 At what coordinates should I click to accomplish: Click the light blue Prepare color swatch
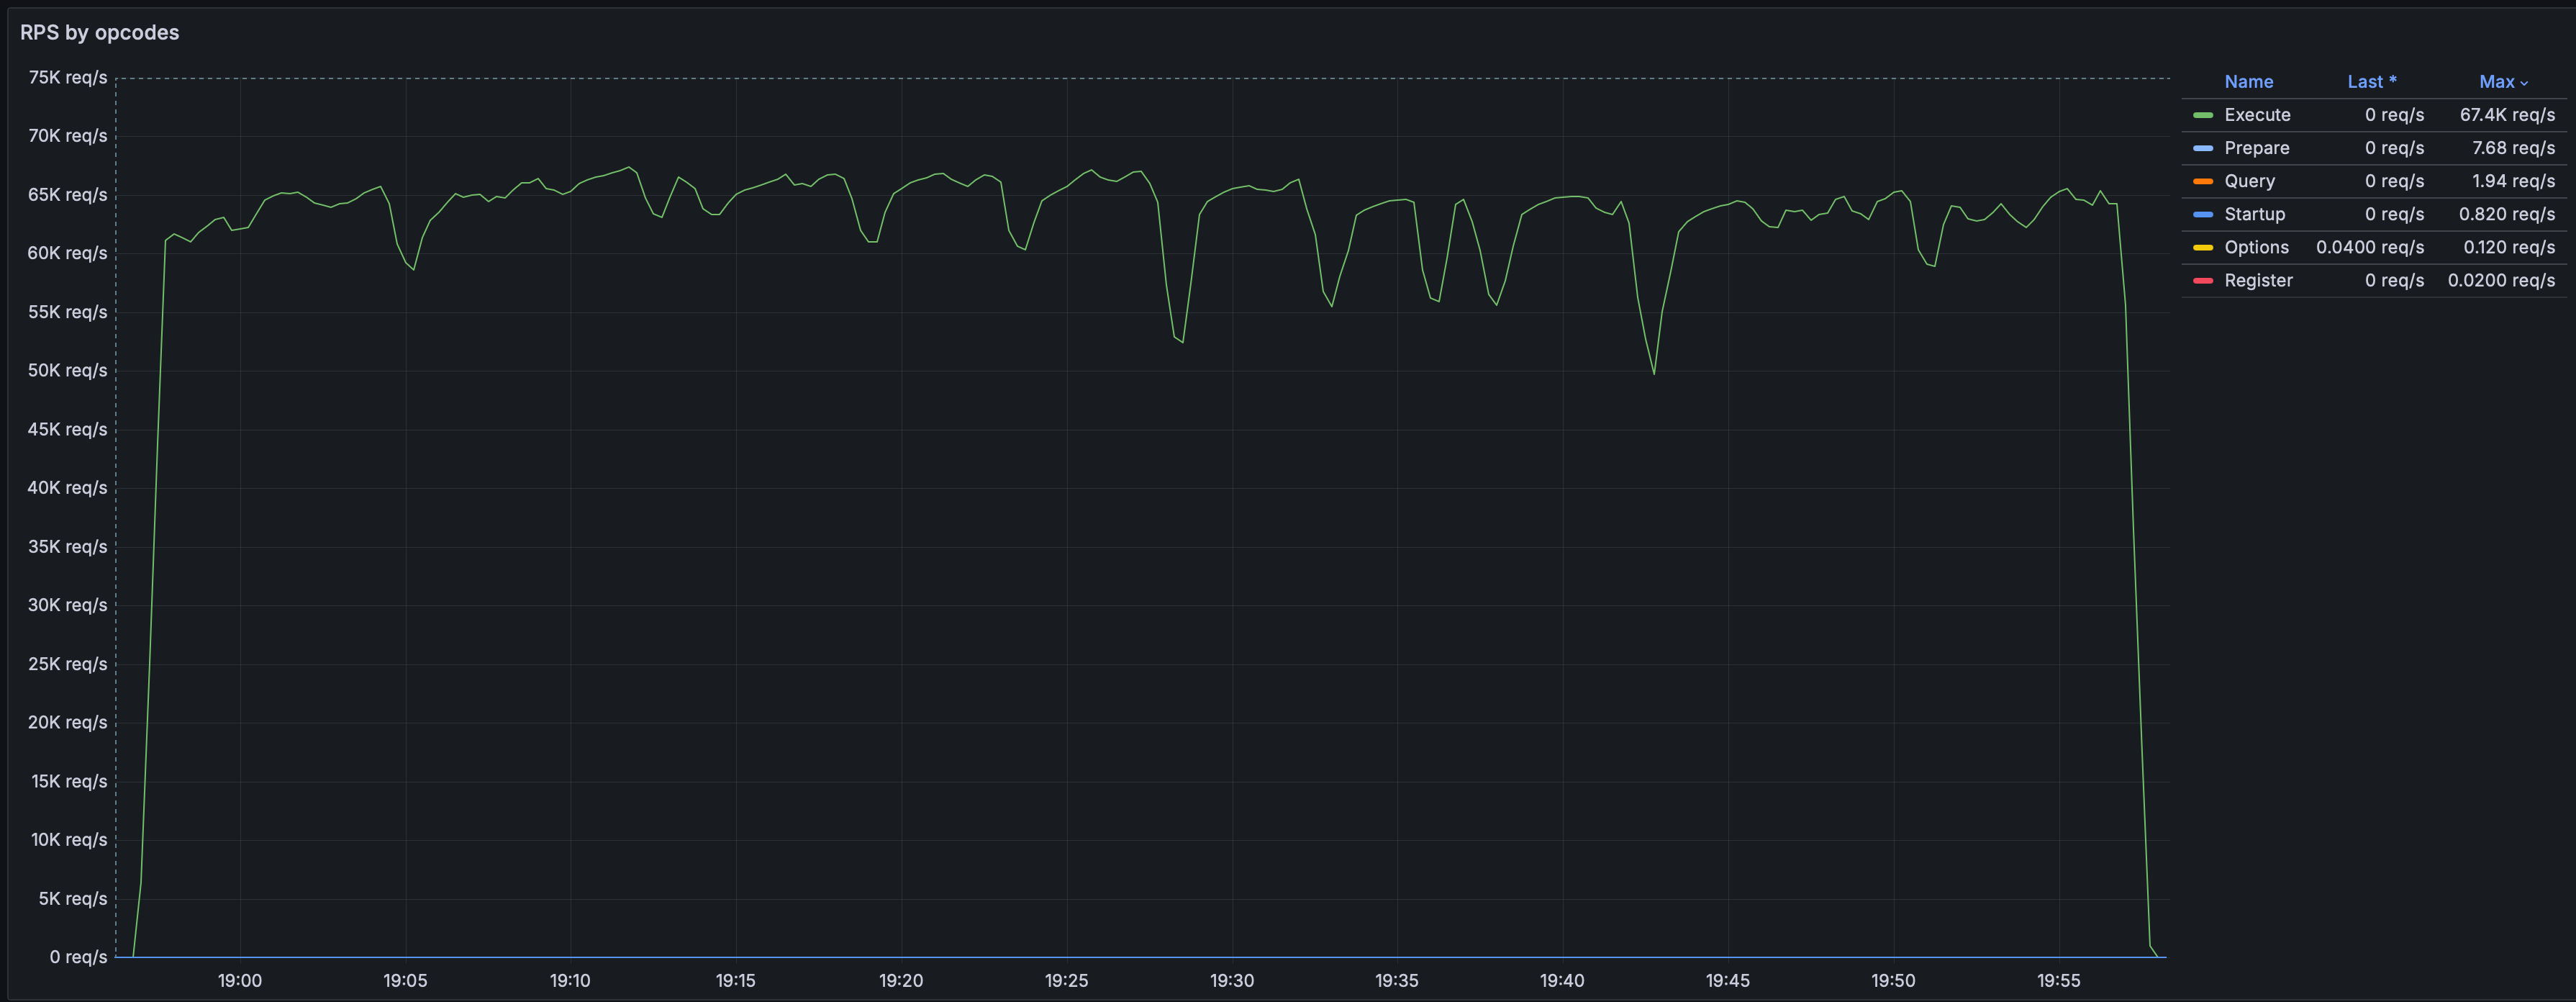click(x=2202, y=148)
